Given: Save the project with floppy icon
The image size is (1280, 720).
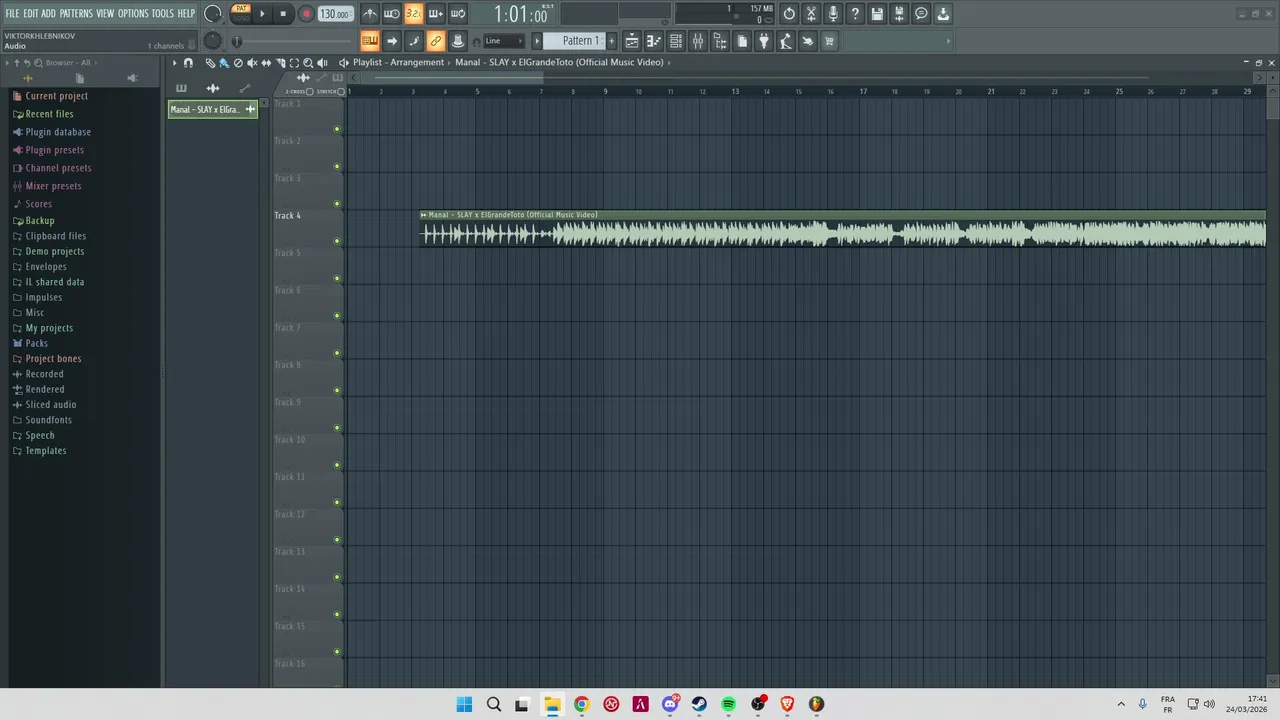Looking at the screenshot, I should coord(877,14).
